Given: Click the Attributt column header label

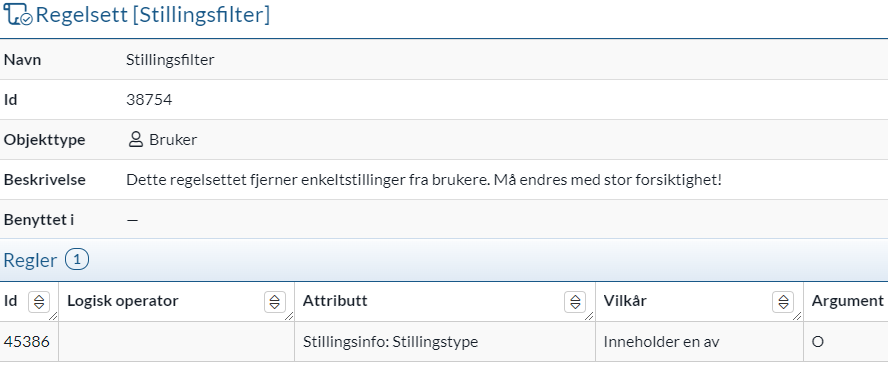Looking at the screenshot, I should point(335,301).
